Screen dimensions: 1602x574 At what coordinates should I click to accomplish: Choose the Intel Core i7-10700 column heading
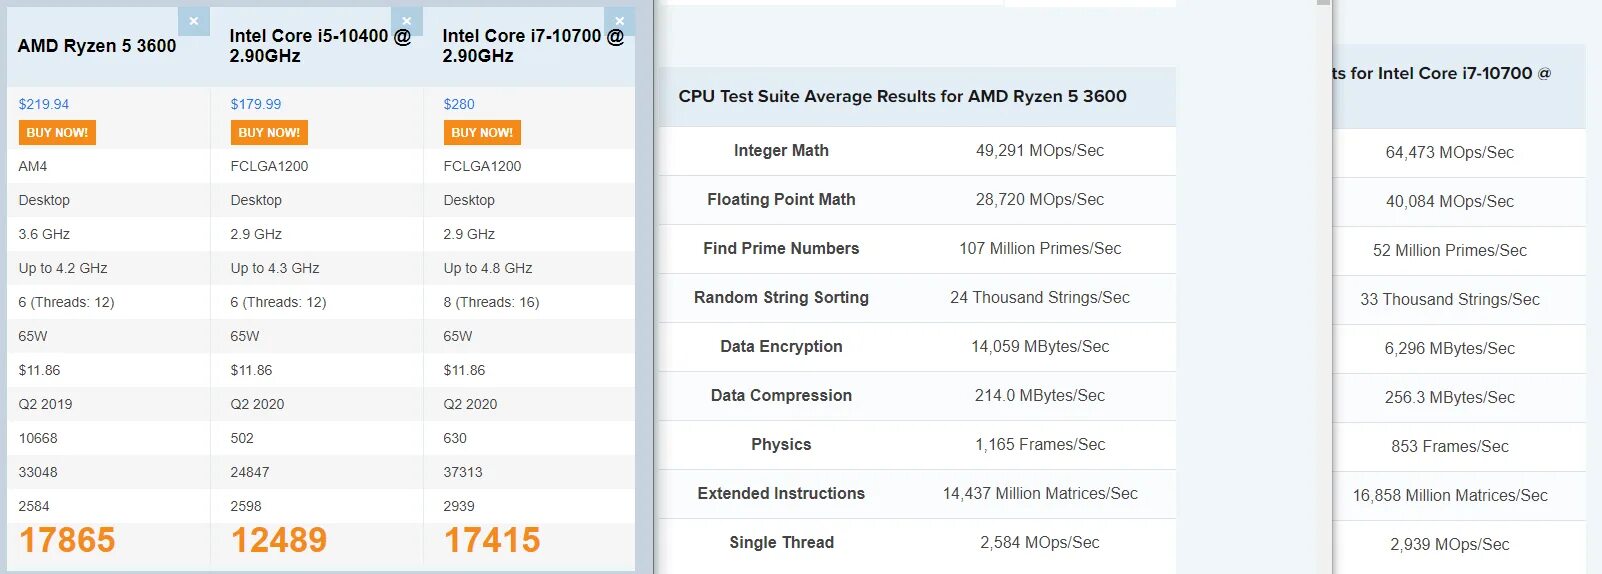533,46
